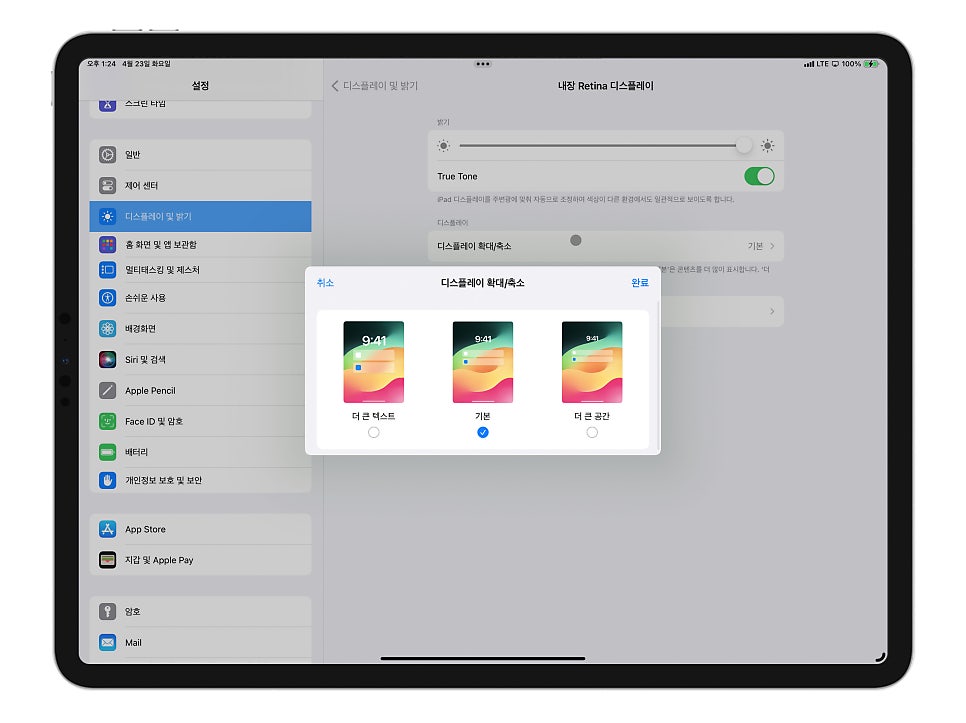The width and height of the screenshot is (966, 723).
Task: Tap 취소 to cancel the dialog
Action: coord(325,283)
